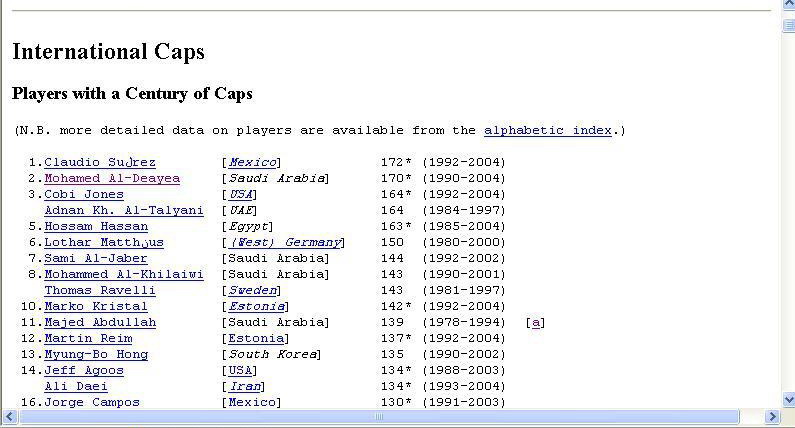Click the vertical scrollbar thumb

[x=789, y=25]
